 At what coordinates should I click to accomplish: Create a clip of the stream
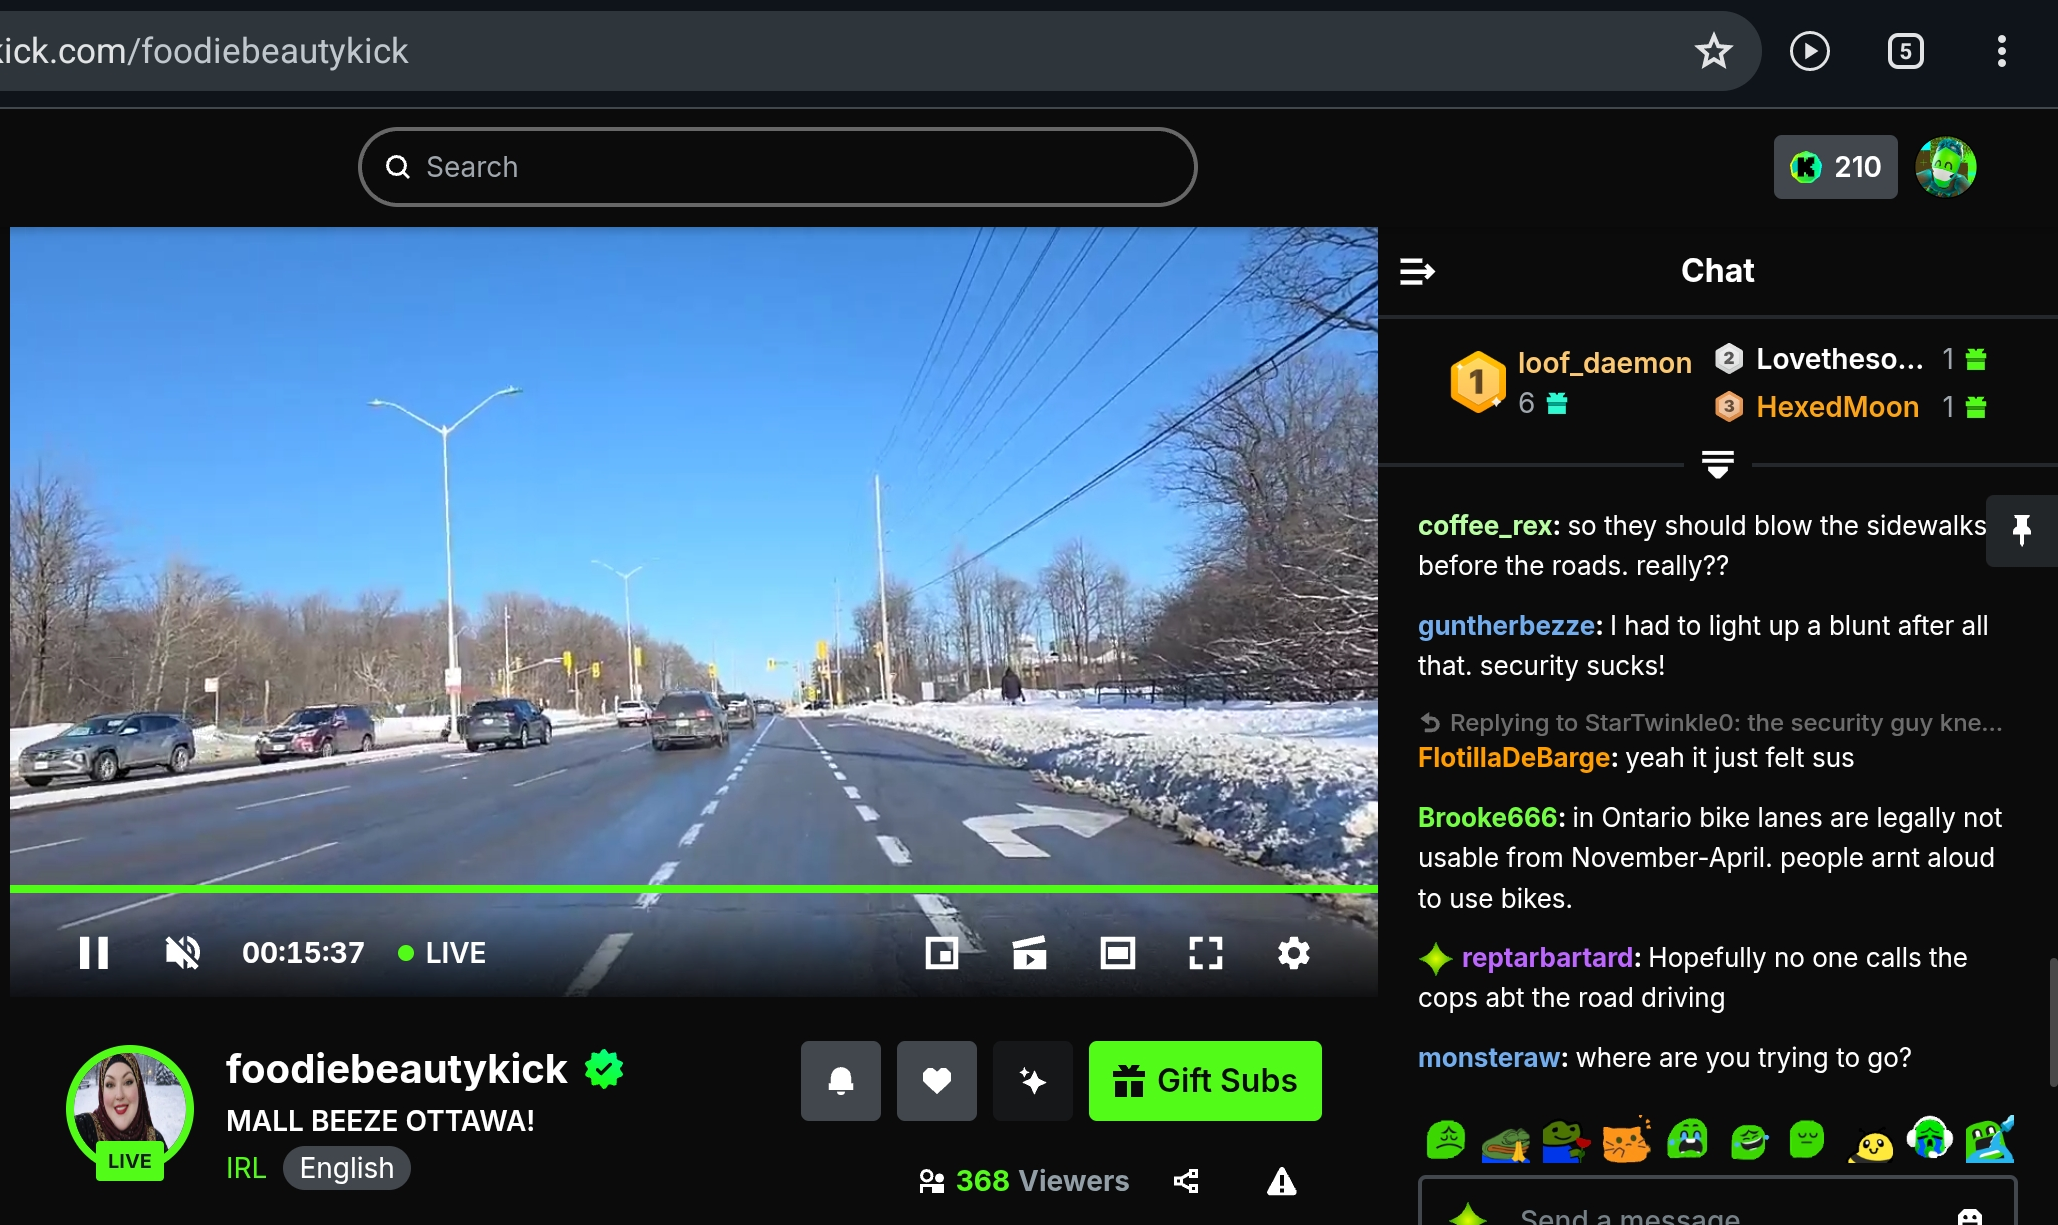1029,953
